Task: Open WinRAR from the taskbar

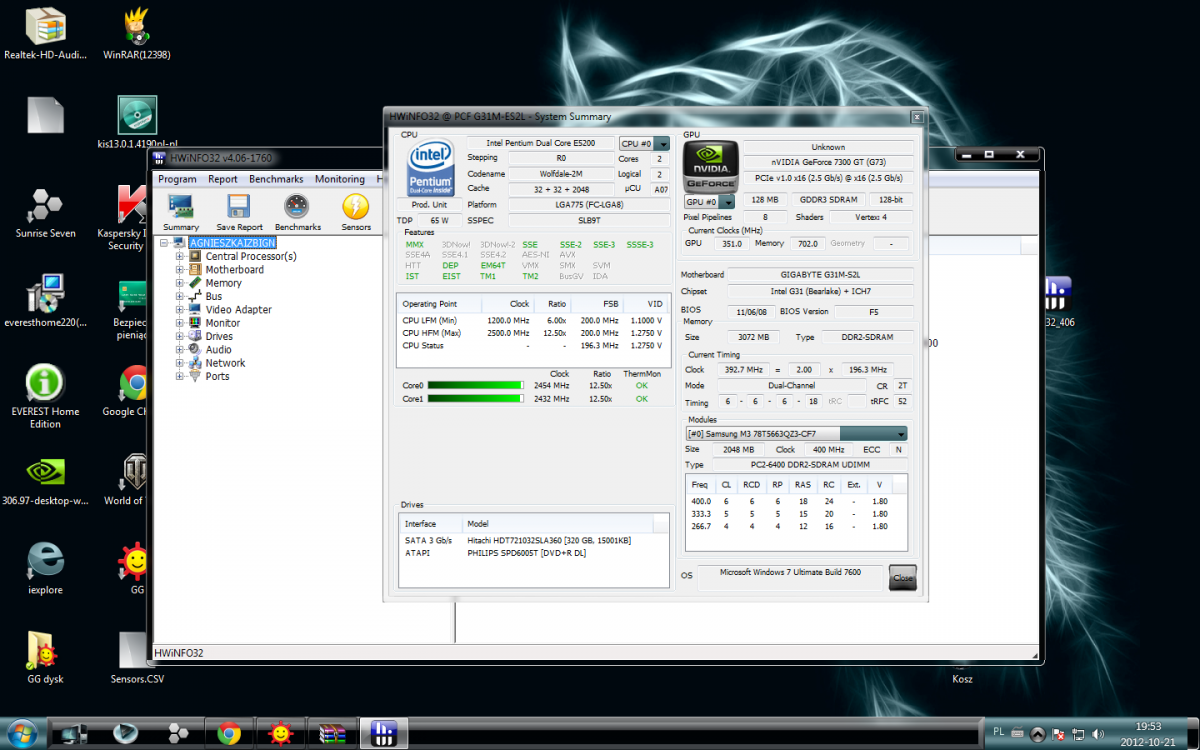Action: (332, 733)
